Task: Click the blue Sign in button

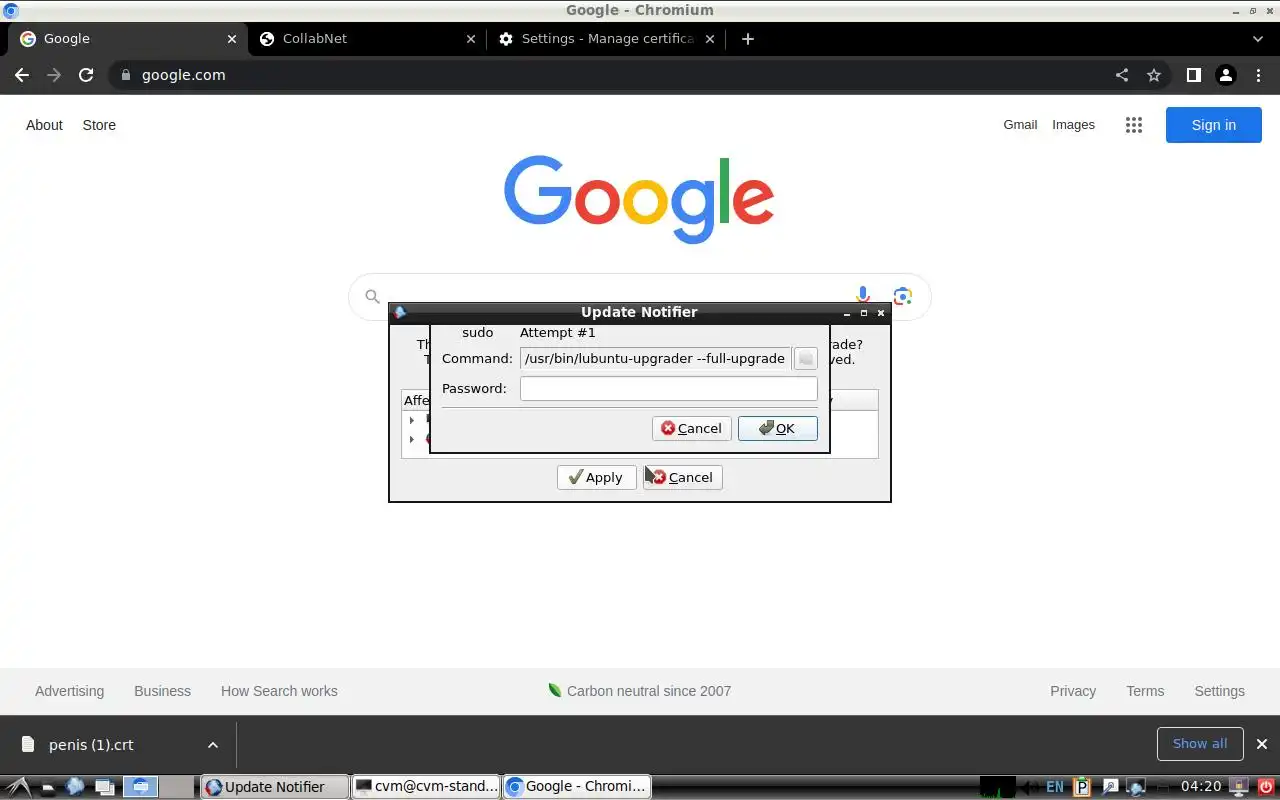Action: click(1213, 125)
